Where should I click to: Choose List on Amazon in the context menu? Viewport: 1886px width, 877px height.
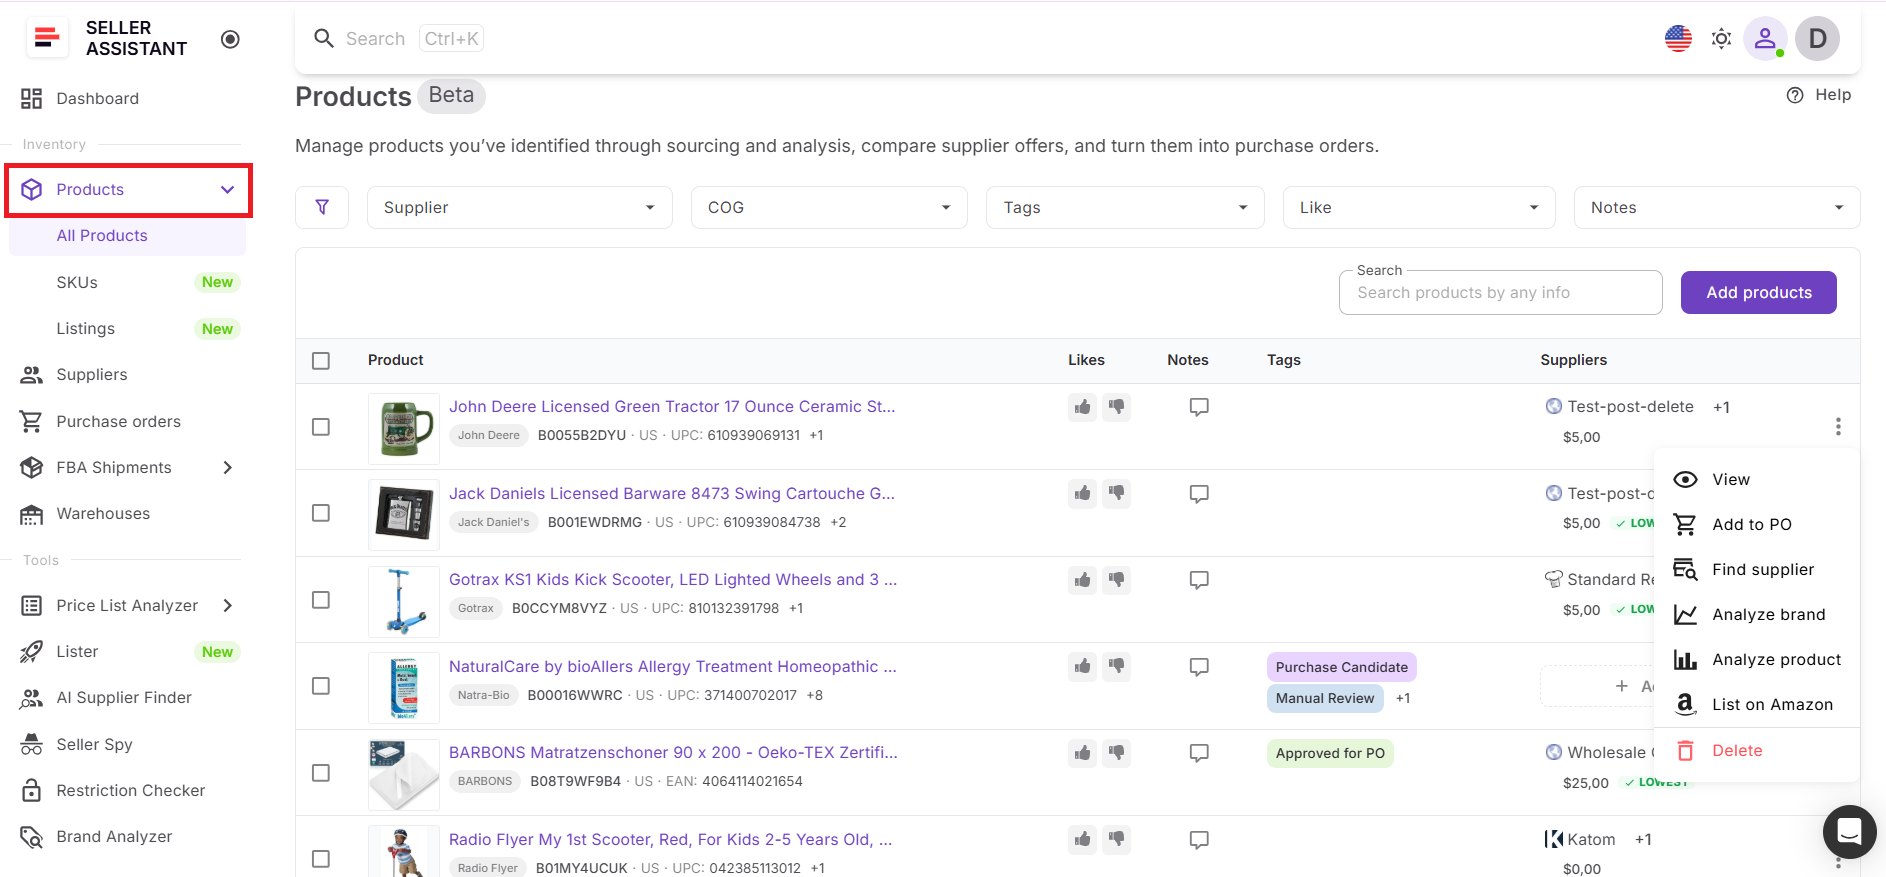point(1757,704)
